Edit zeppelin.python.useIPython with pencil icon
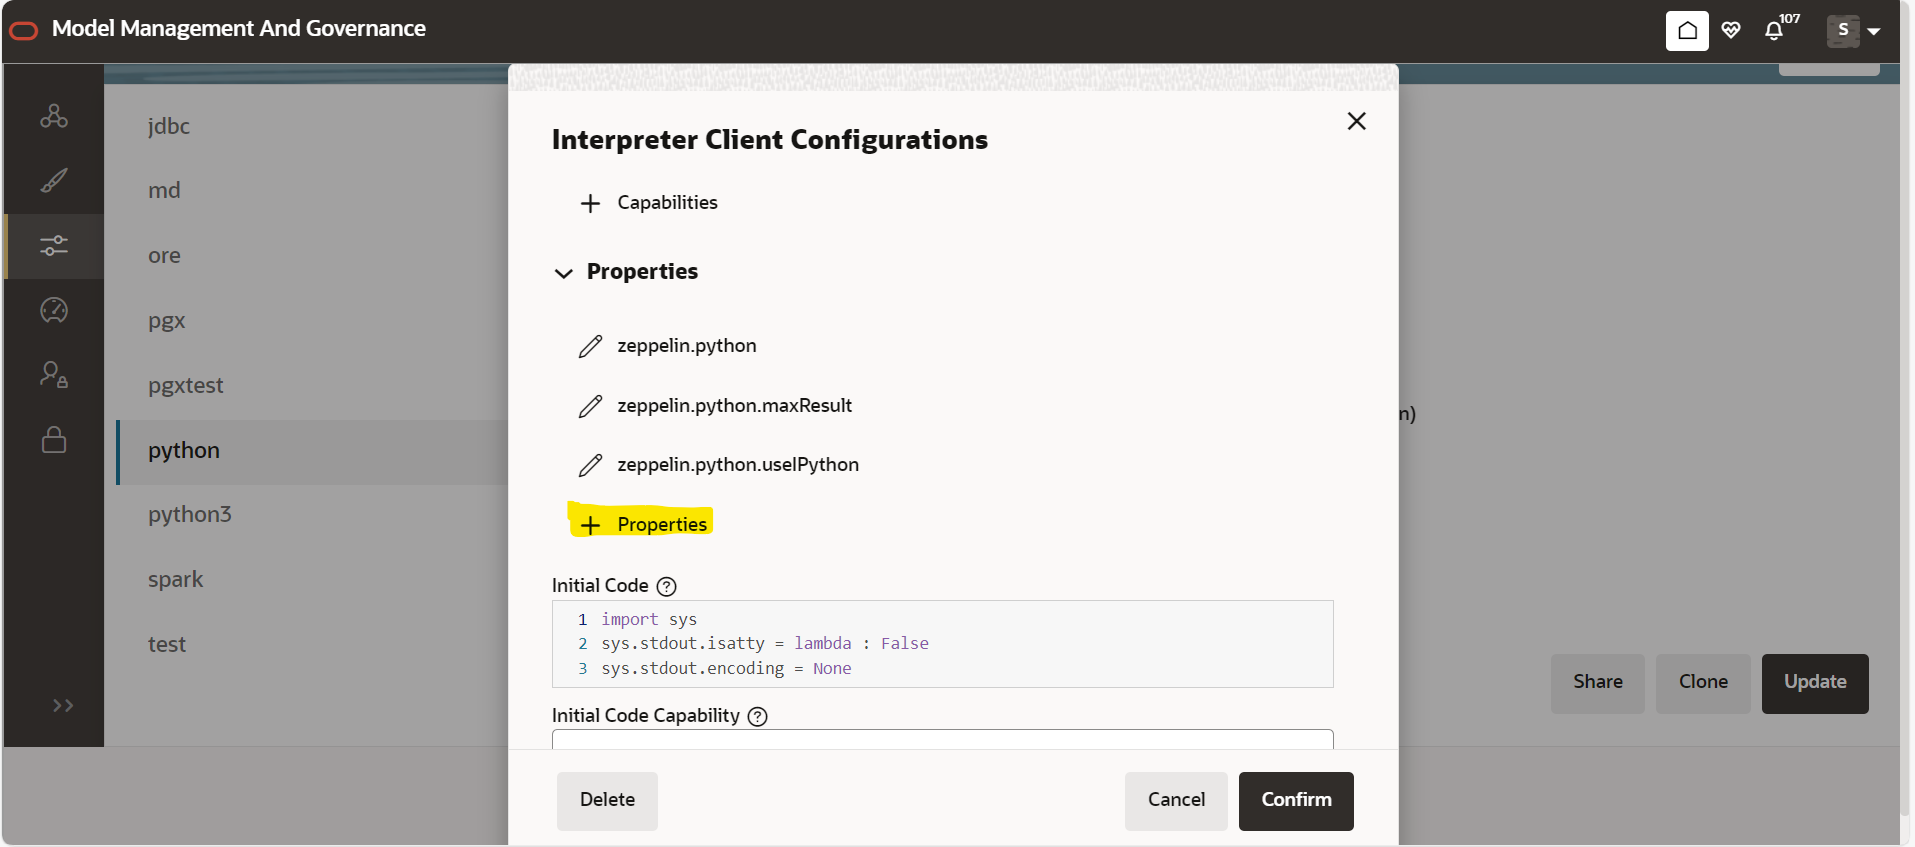Screen dimensions: 1915x847 tap(590, 465)
